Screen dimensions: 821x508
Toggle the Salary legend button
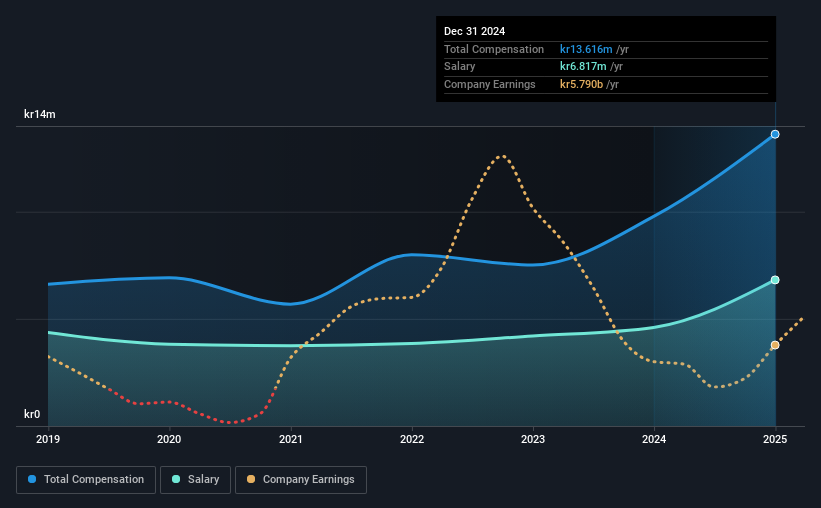[x=195, y=480]
